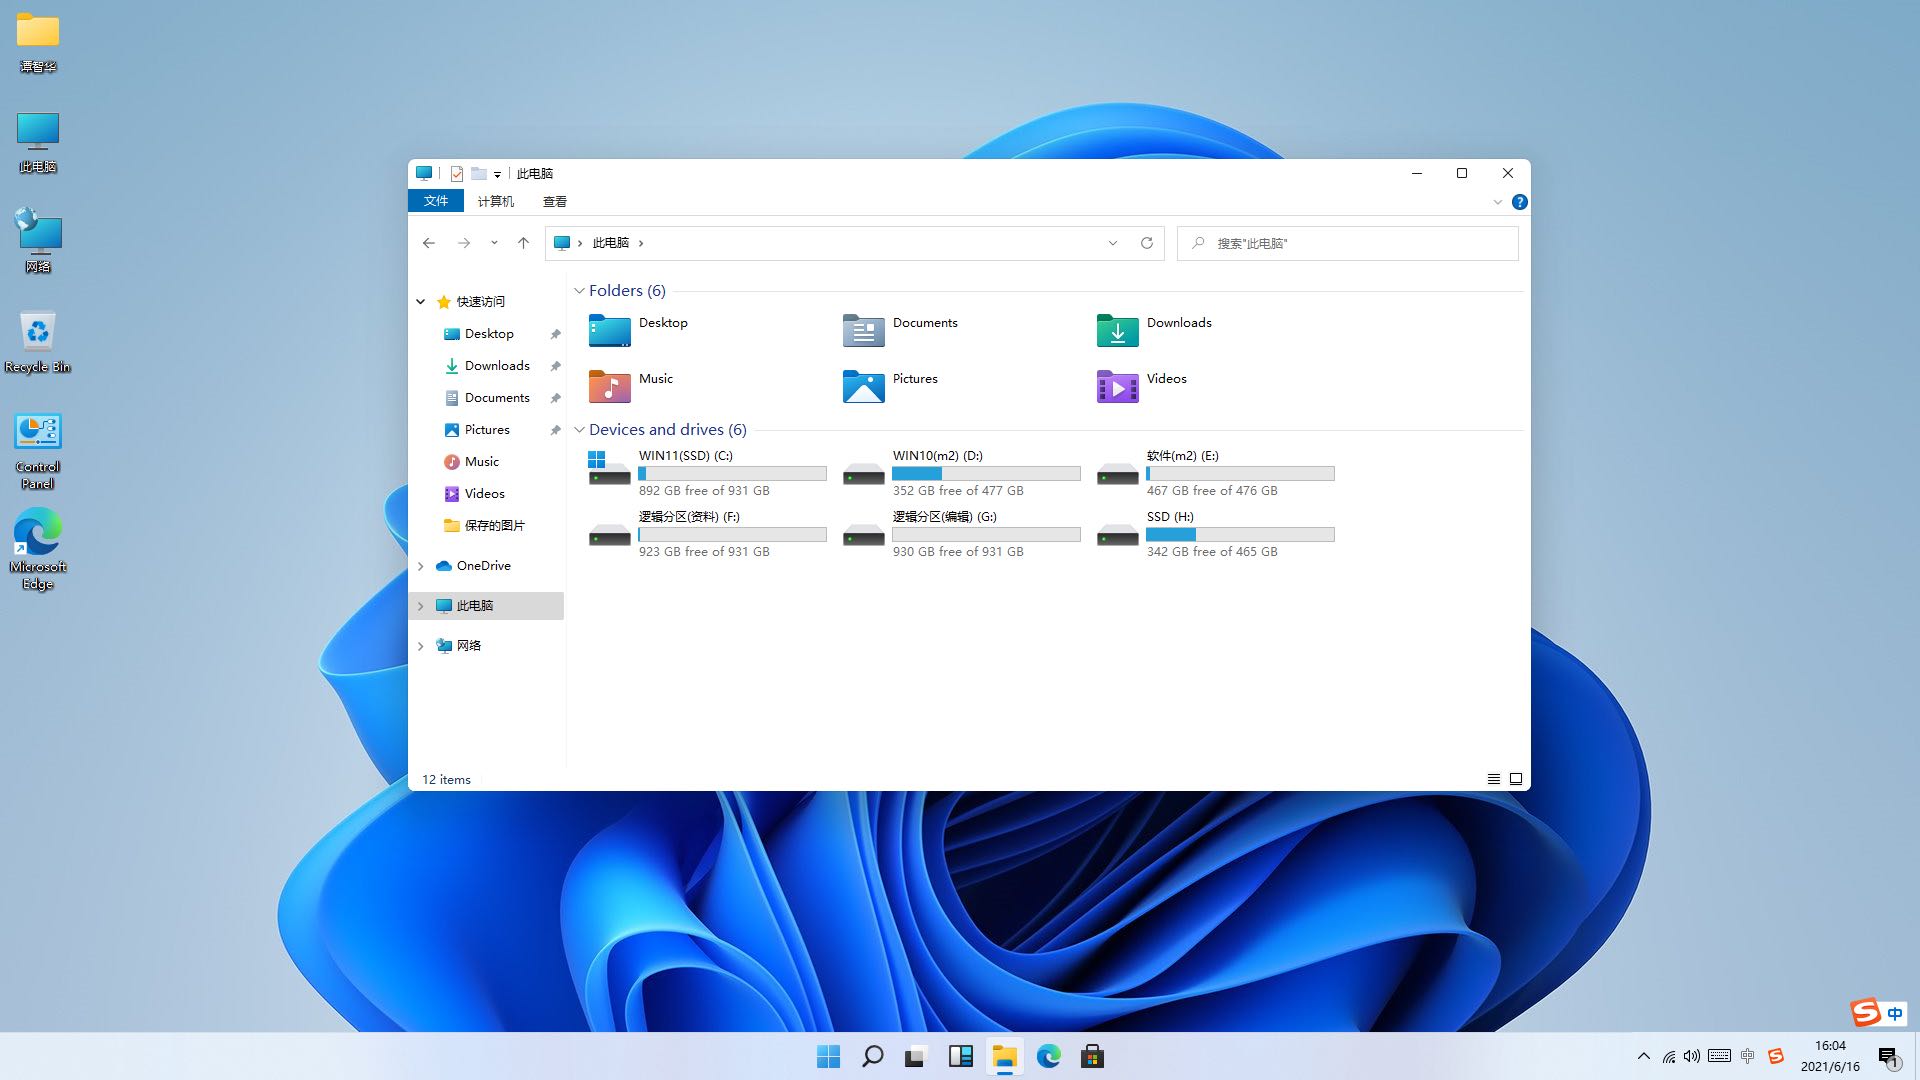Expand the OneDrive tree node

pyautogui.click(x=421, y=566)
